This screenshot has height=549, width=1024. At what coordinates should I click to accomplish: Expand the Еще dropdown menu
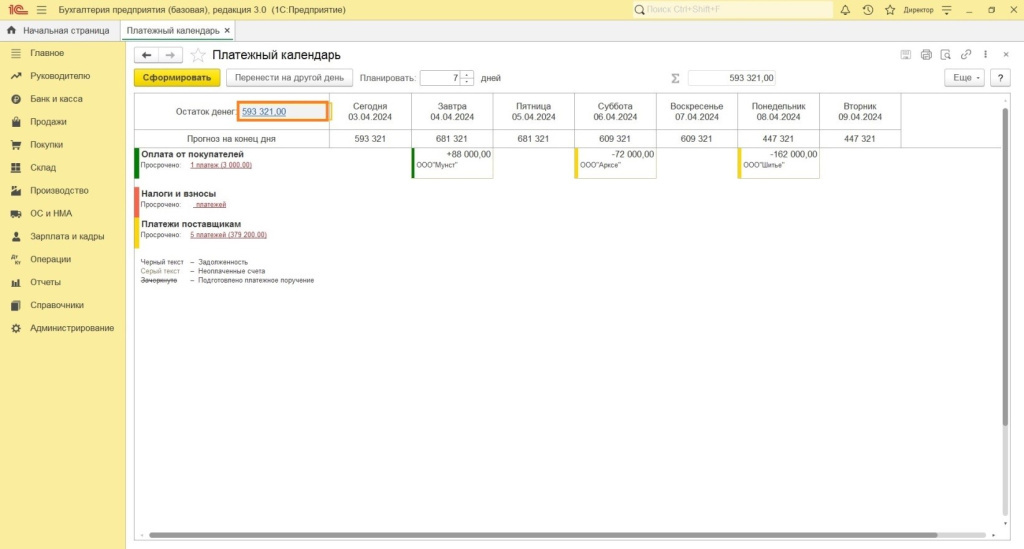[x=964, y=77]
